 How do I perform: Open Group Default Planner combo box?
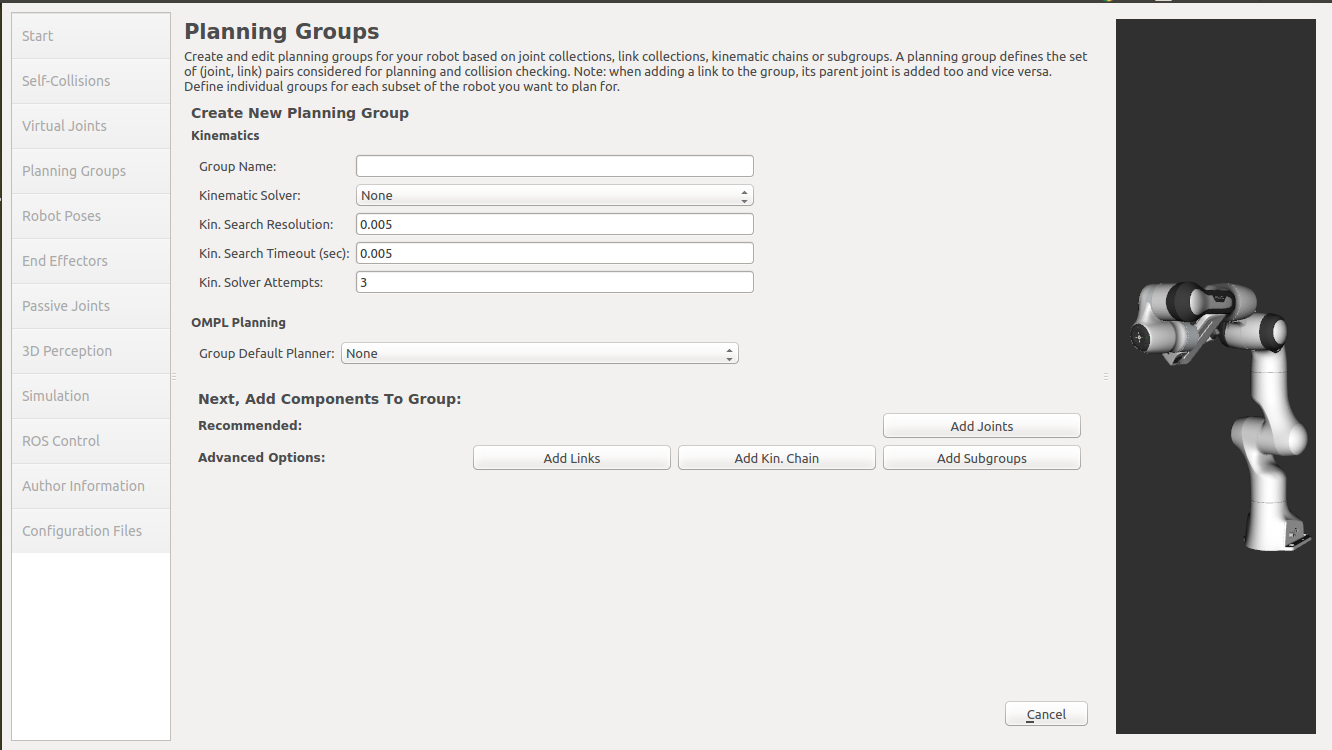pos(539,354)
